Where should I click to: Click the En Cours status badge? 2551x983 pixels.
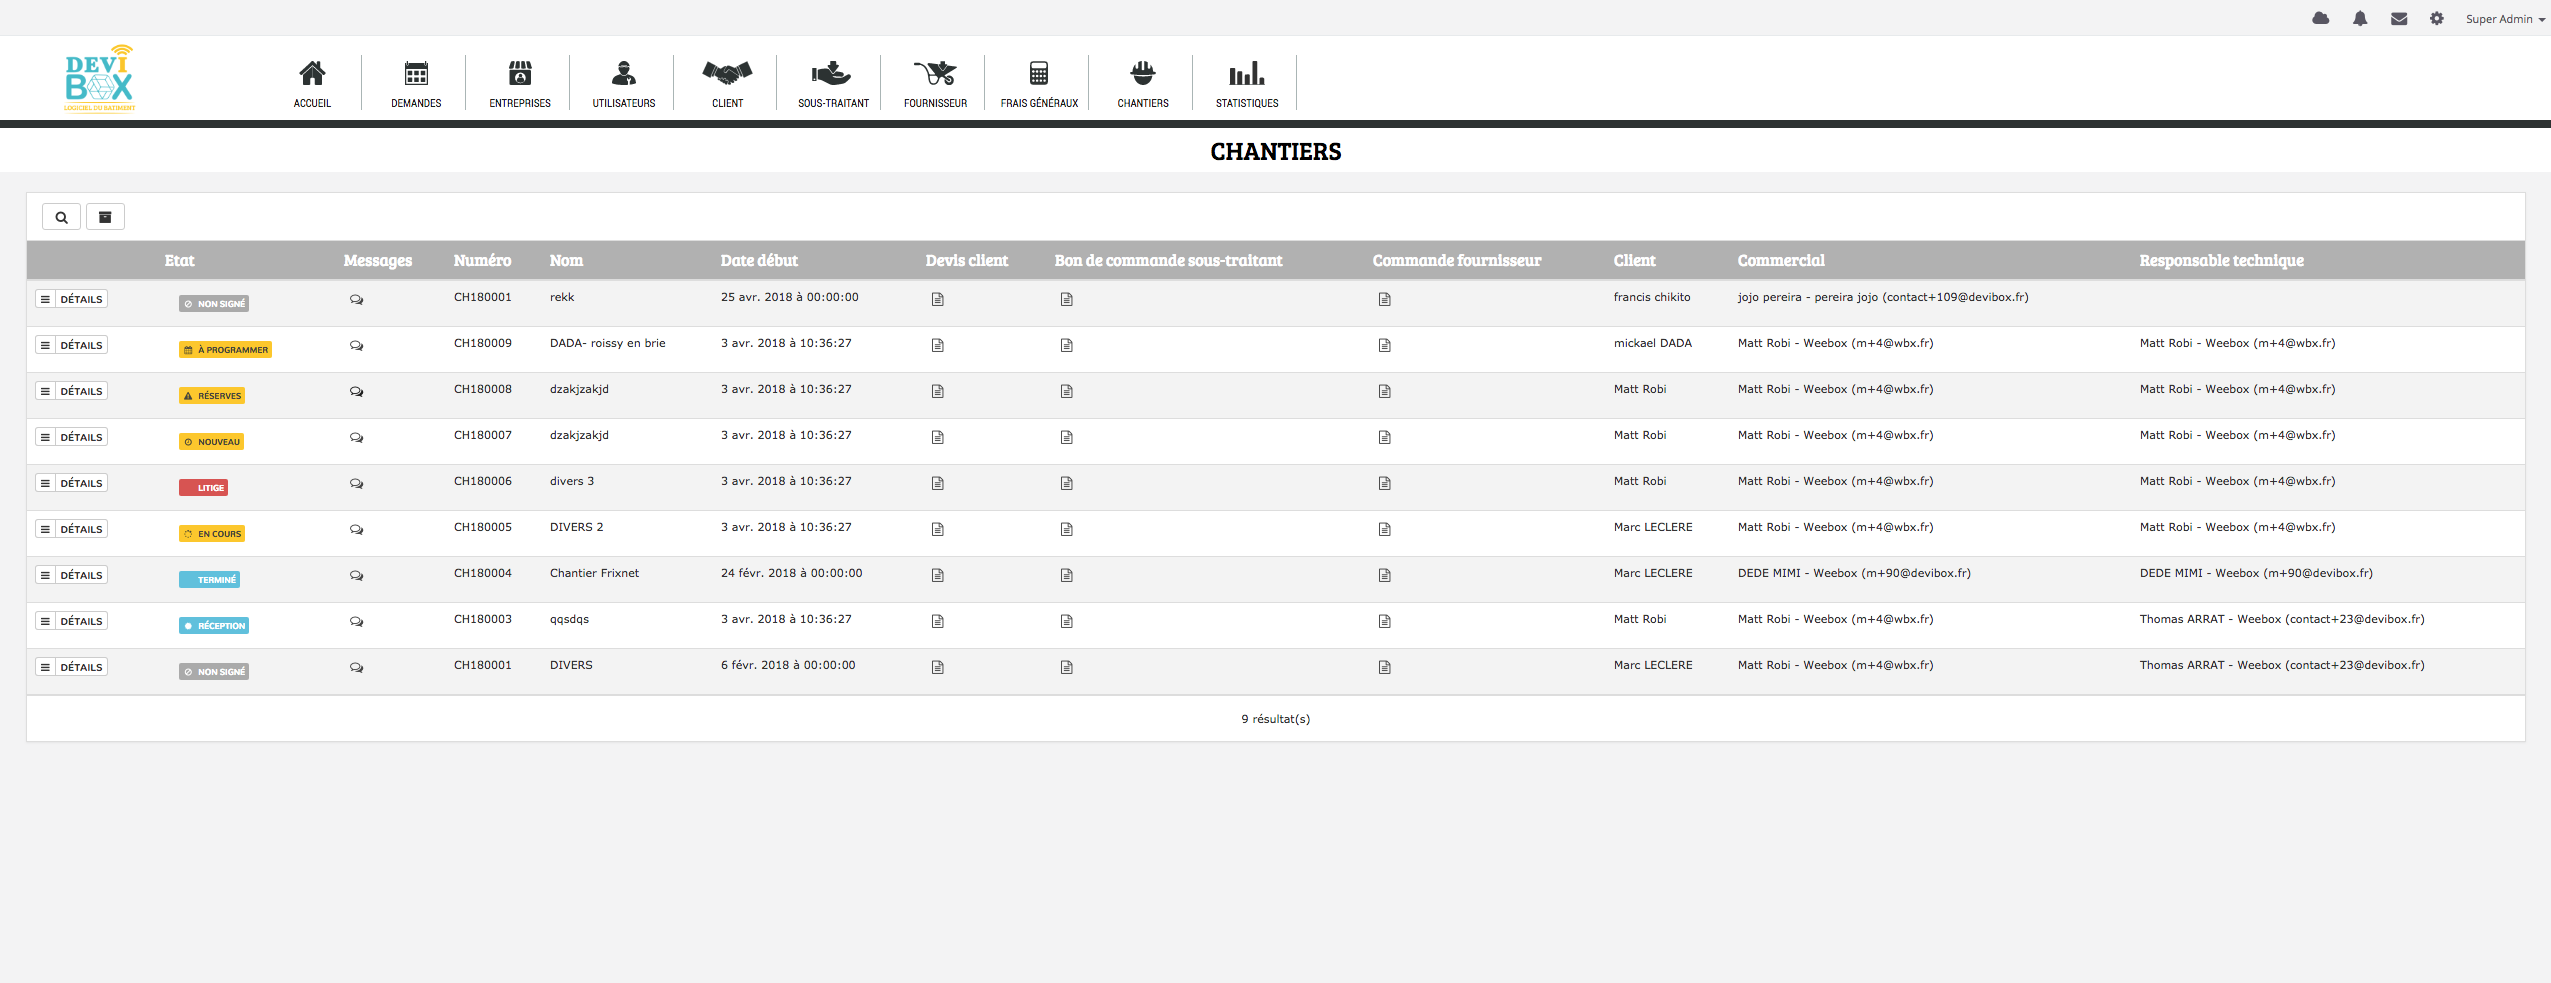pyautogui.click(x=212, y=534)
